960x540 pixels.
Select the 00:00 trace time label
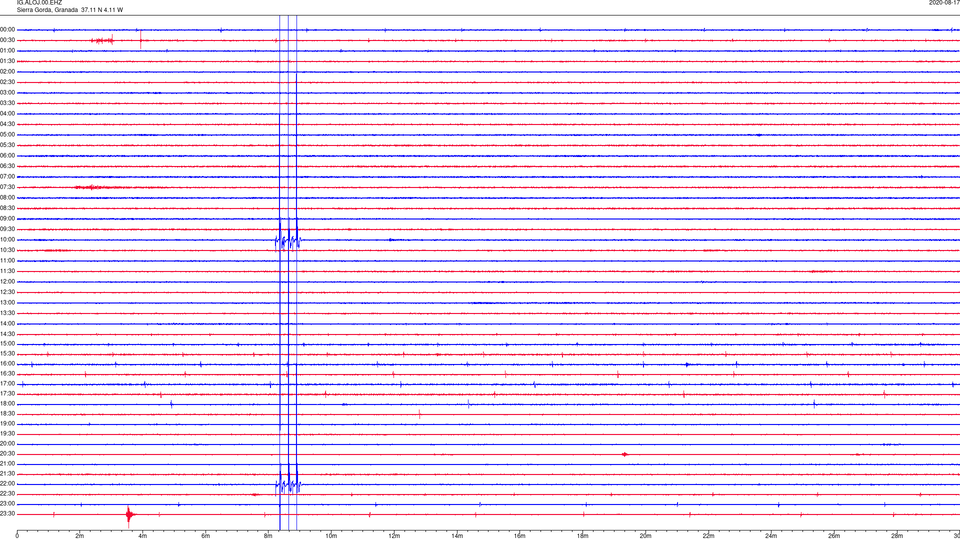pyautogui.click(x=7, y=29)
